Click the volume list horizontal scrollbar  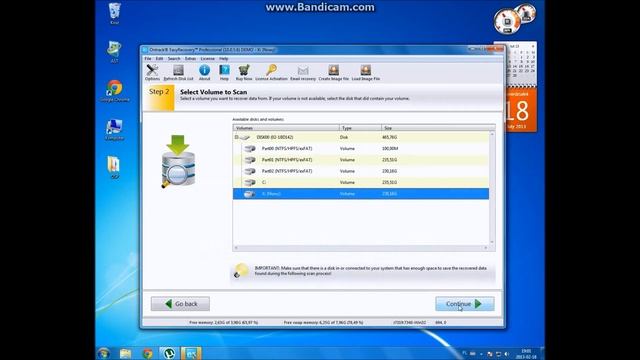pyautogui.click(x=361, y=248)
